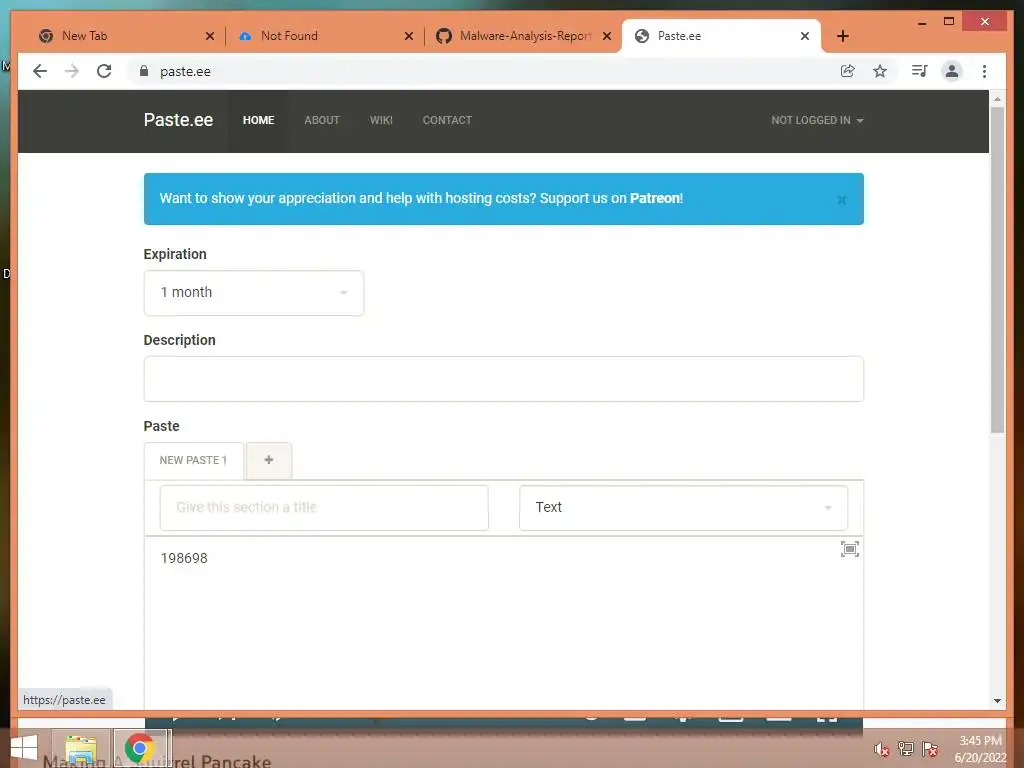
Task: Click the muted volume tray icon
Action: pos(882,749)
